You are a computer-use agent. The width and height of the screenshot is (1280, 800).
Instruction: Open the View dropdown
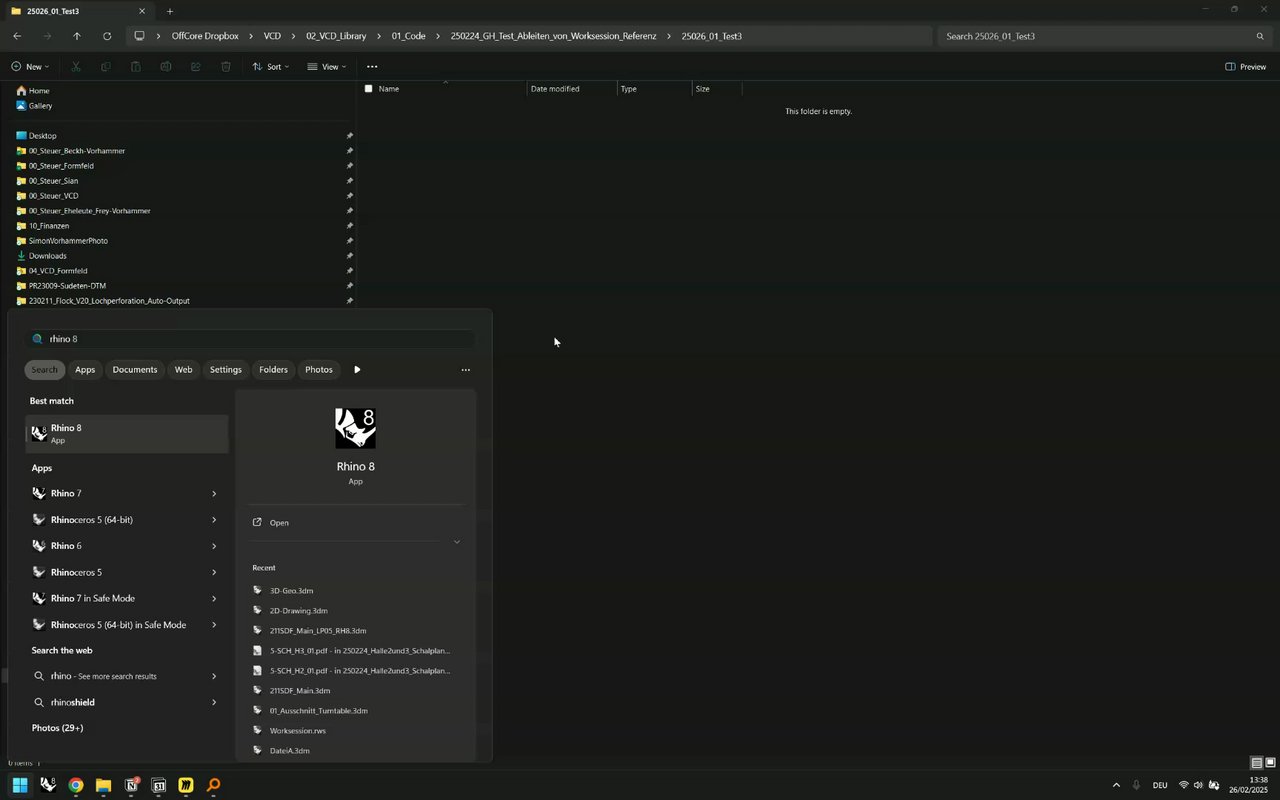click(326, 67)
